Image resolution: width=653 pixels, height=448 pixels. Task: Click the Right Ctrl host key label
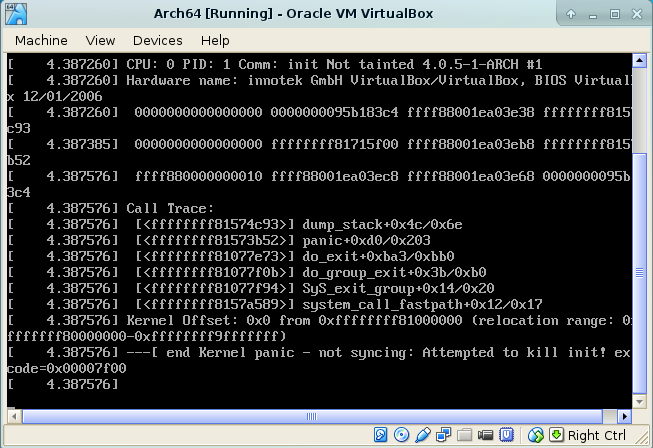click(596, 436)
